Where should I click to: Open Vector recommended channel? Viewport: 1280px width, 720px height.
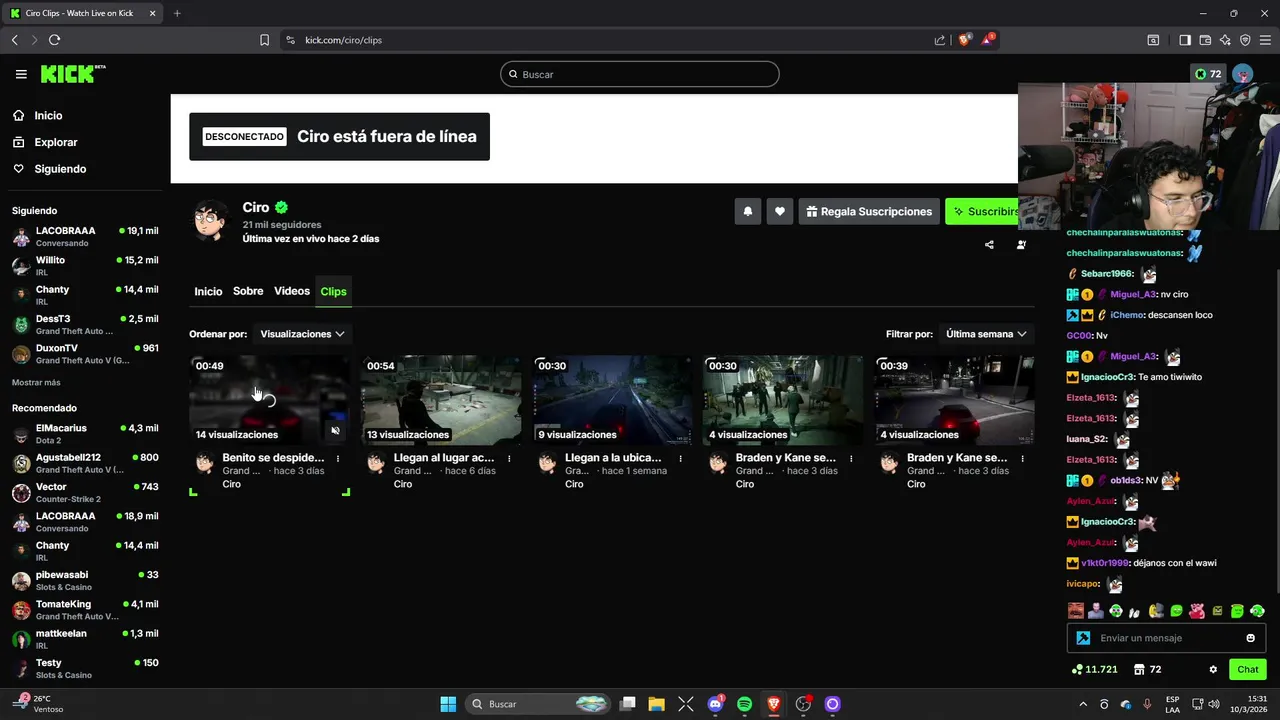click(85, 492)
